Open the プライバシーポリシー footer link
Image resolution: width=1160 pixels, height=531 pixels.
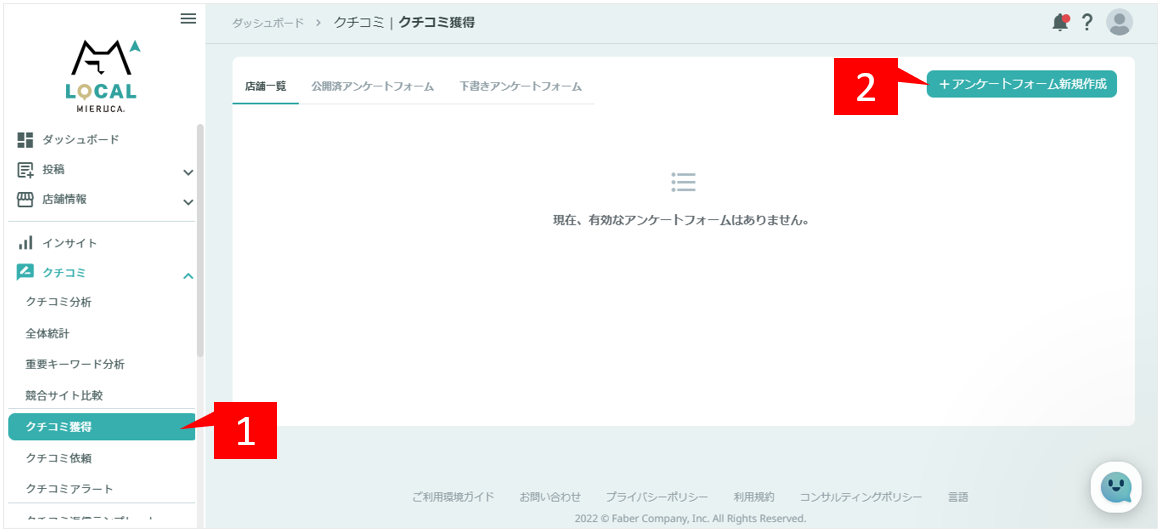coord(657,497)
